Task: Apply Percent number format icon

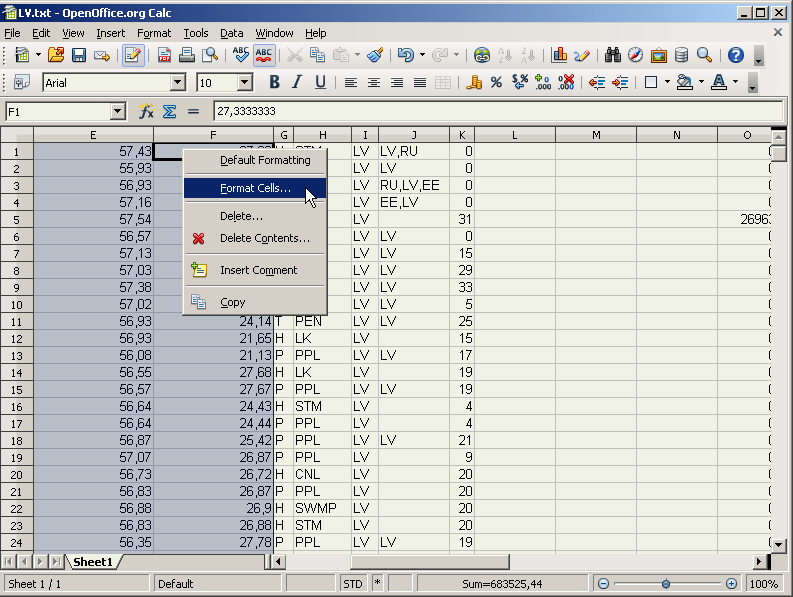Action: pyautogui.click(x=497, y=82)
